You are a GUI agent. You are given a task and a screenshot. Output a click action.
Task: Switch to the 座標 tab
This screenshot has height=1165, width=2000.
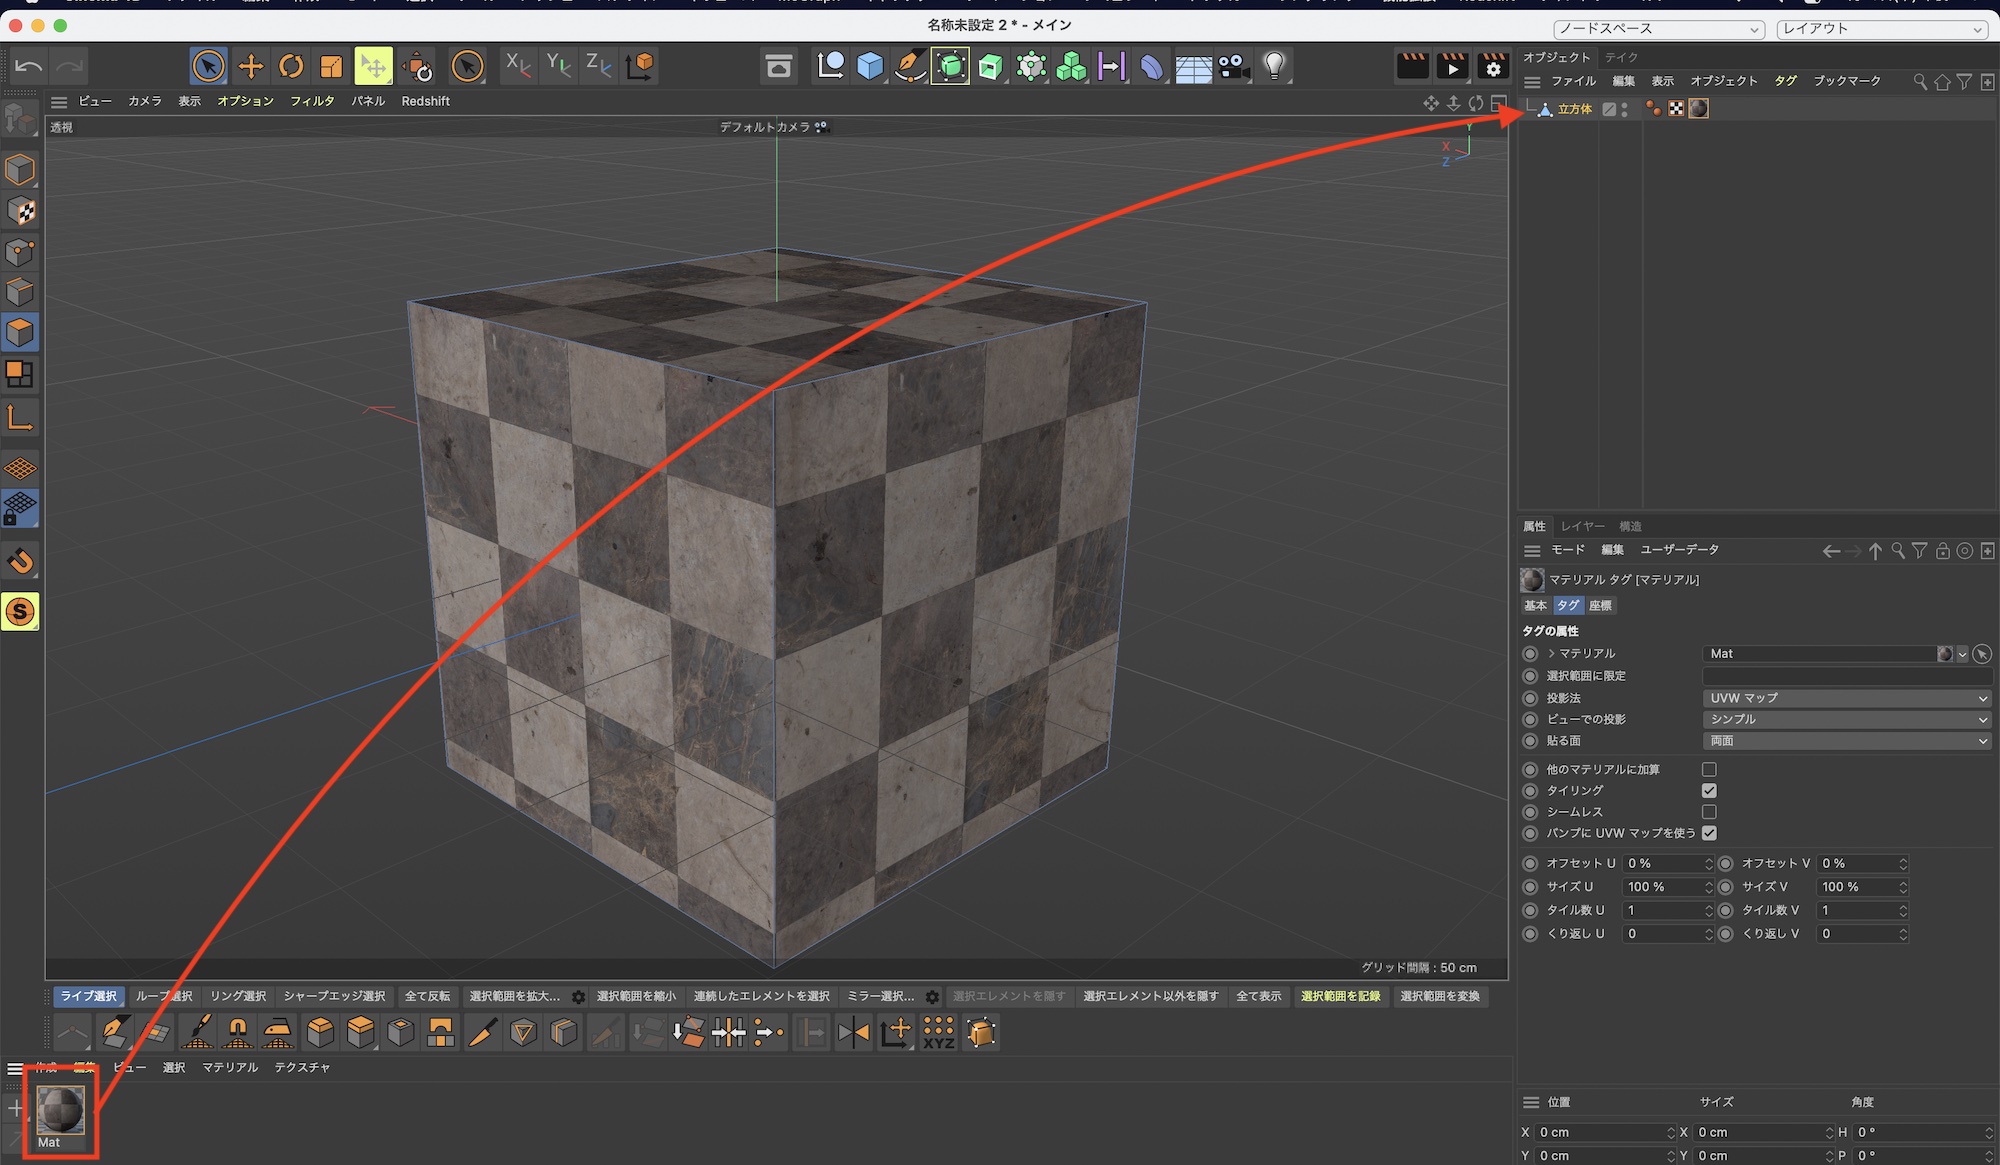click(1600, 605)
